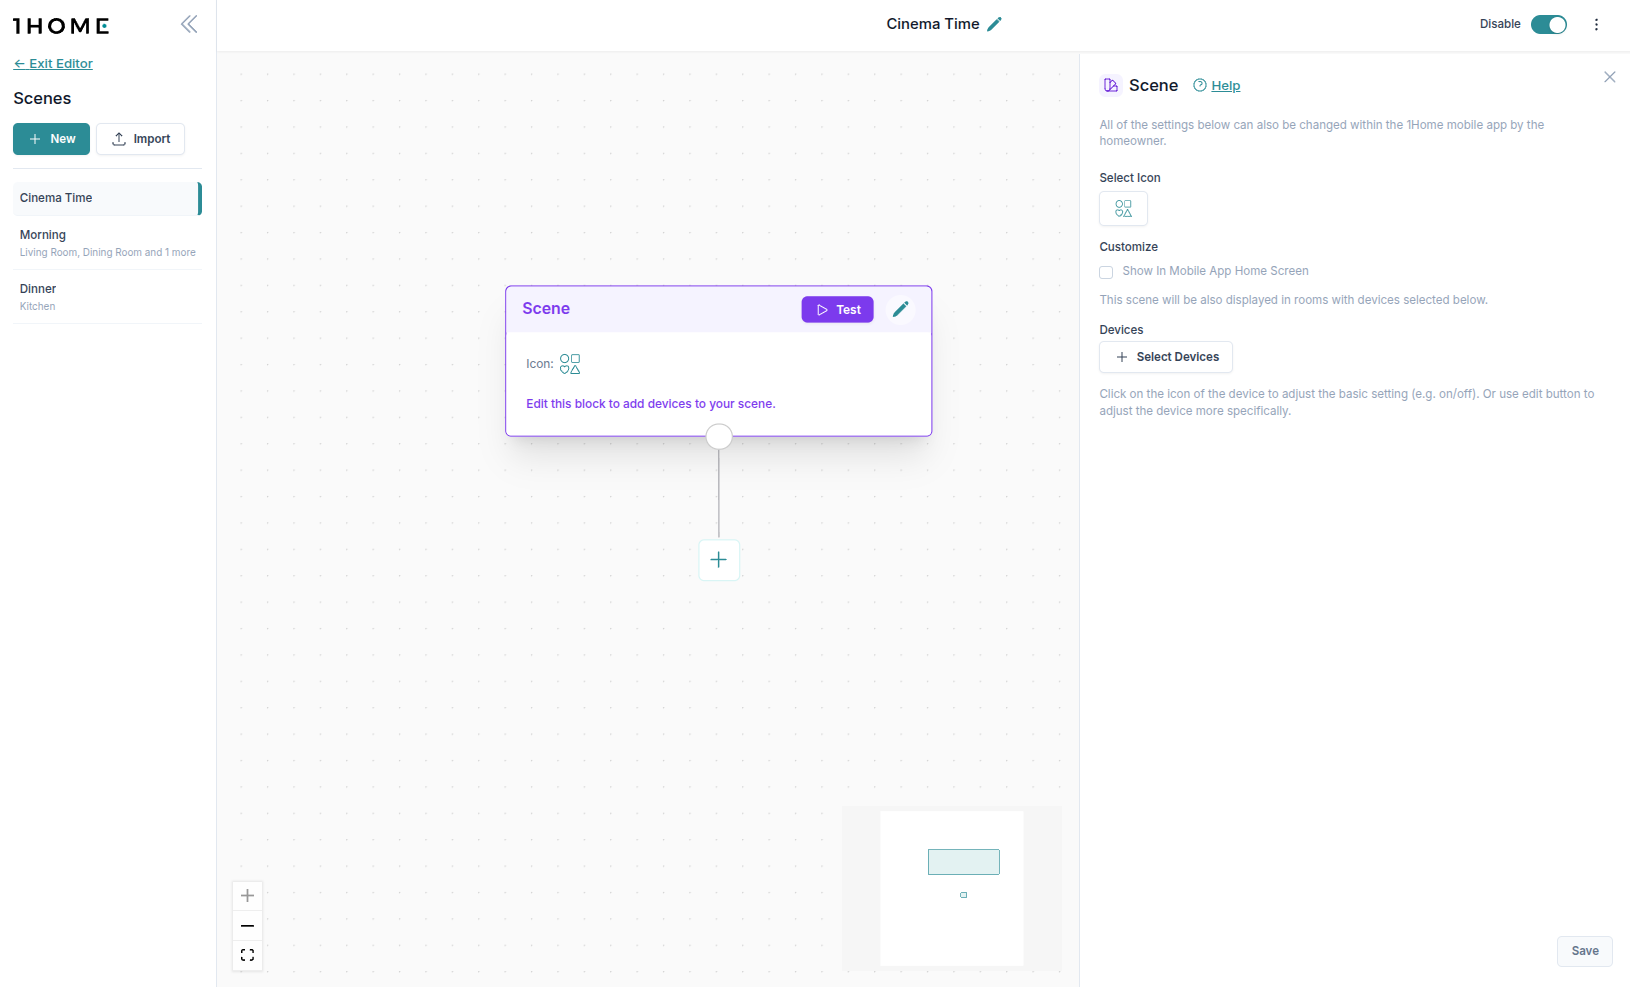The width and height of the screenshot is (1630, 987).
Task: Run the scene Test button
Action: pyautogui.click(x=837, y=310)
